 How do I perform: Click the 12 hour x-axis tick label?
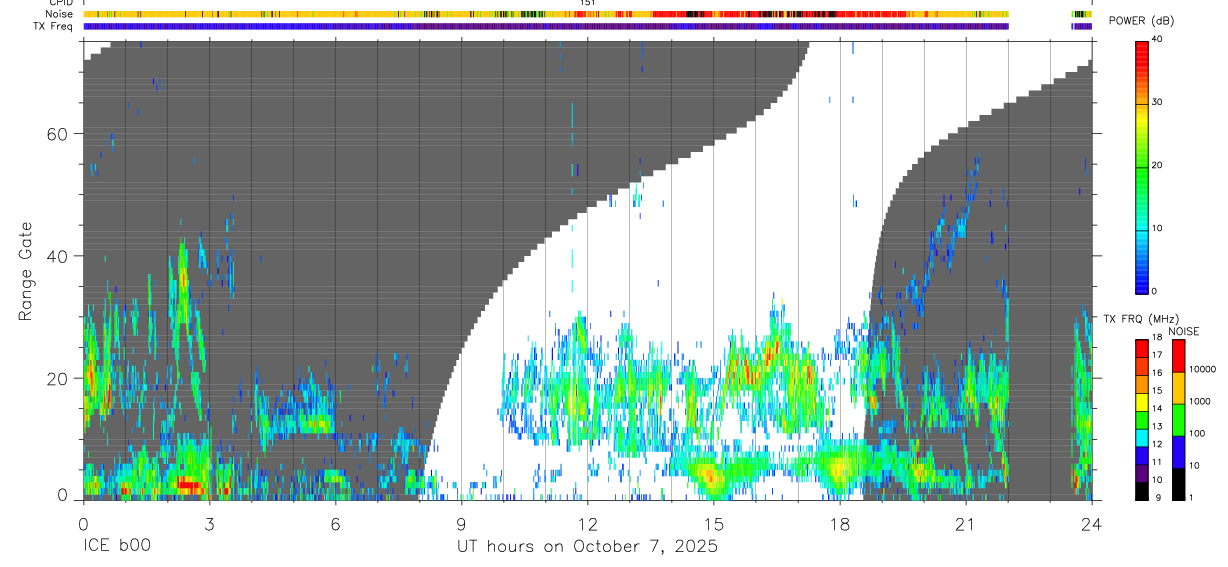(587, 524)
